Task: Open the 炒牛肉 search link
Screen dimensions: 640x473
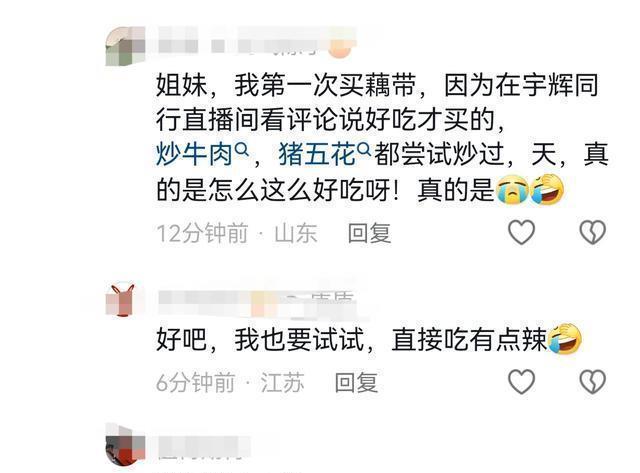Action: point(194,155)
